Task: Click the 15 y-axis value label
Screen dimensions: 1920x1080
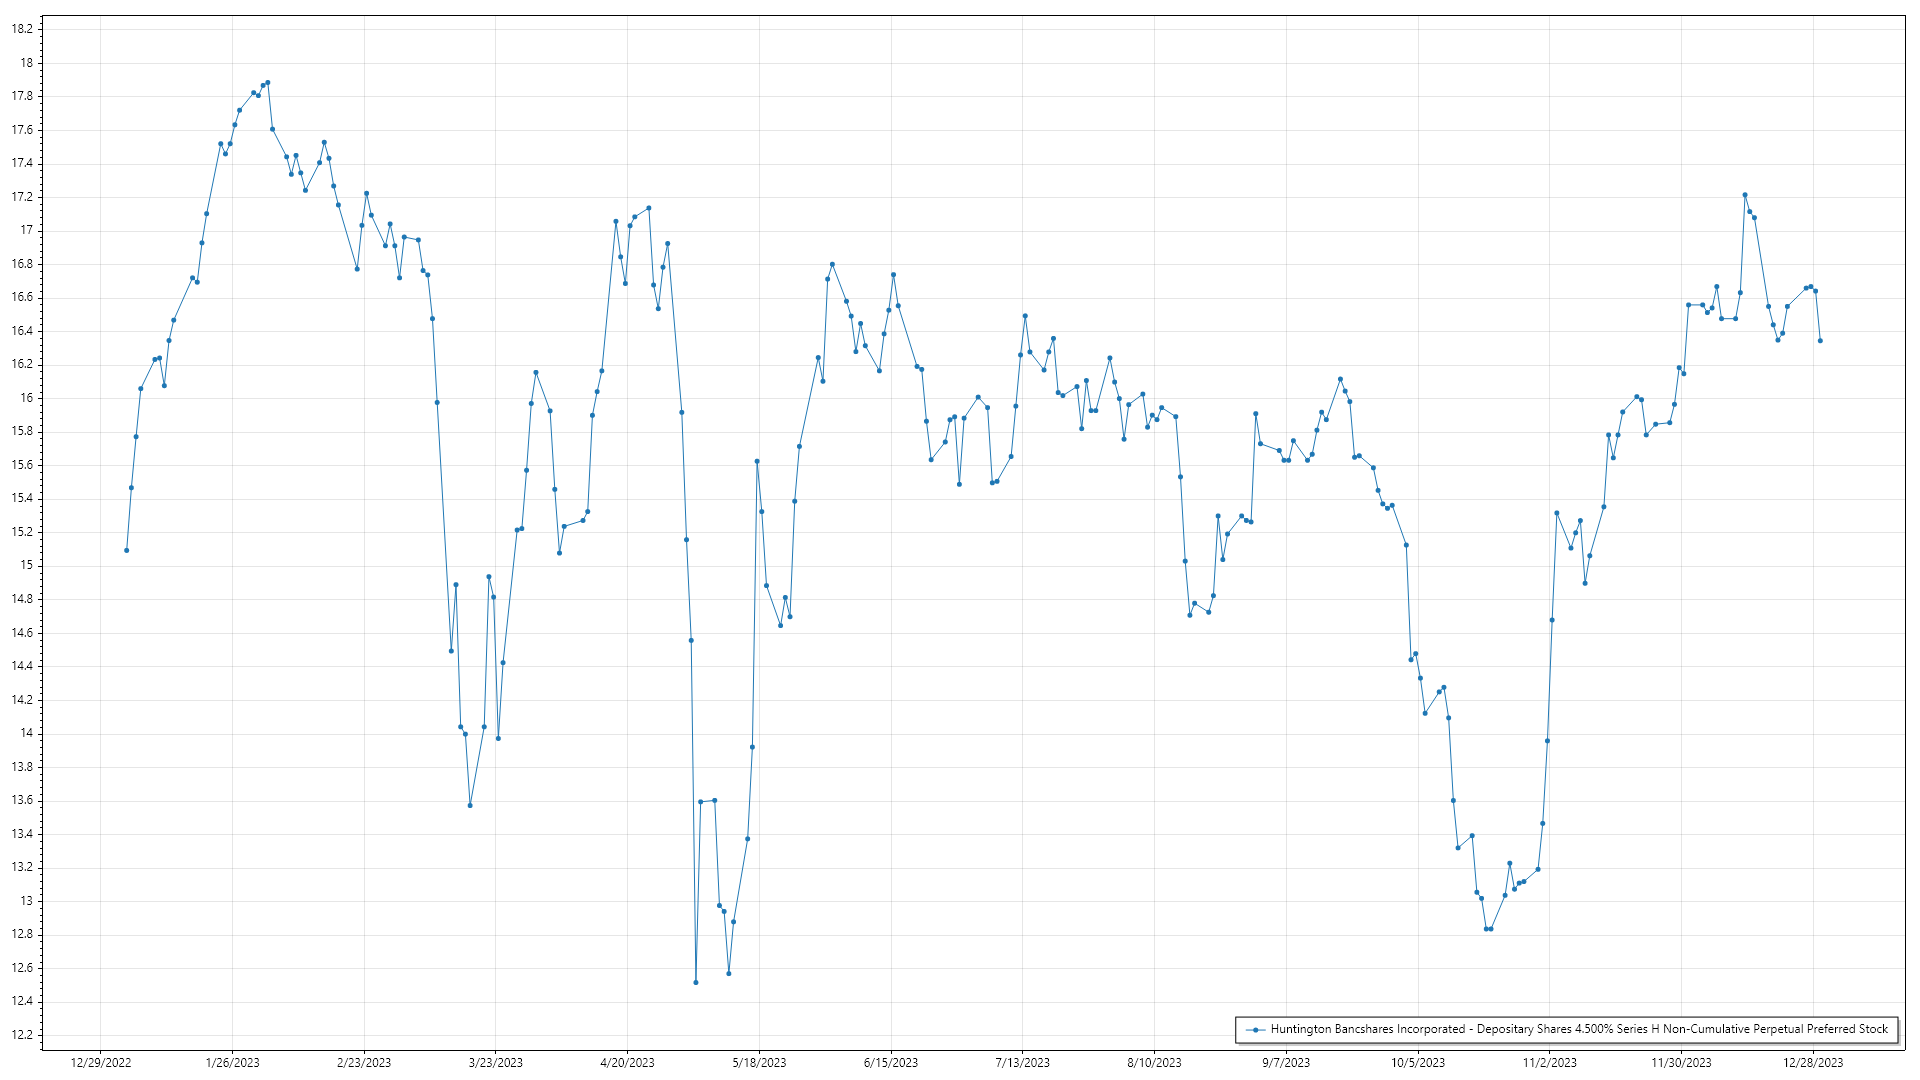Action: 27,565
